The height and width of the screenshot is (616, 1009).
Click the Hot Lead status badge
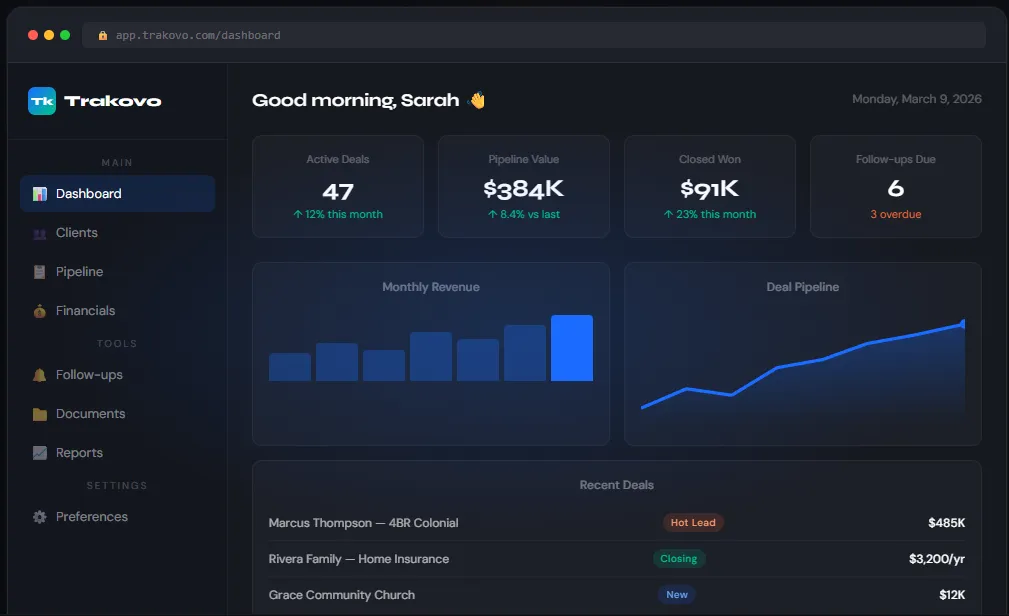(x=693, y=523)
